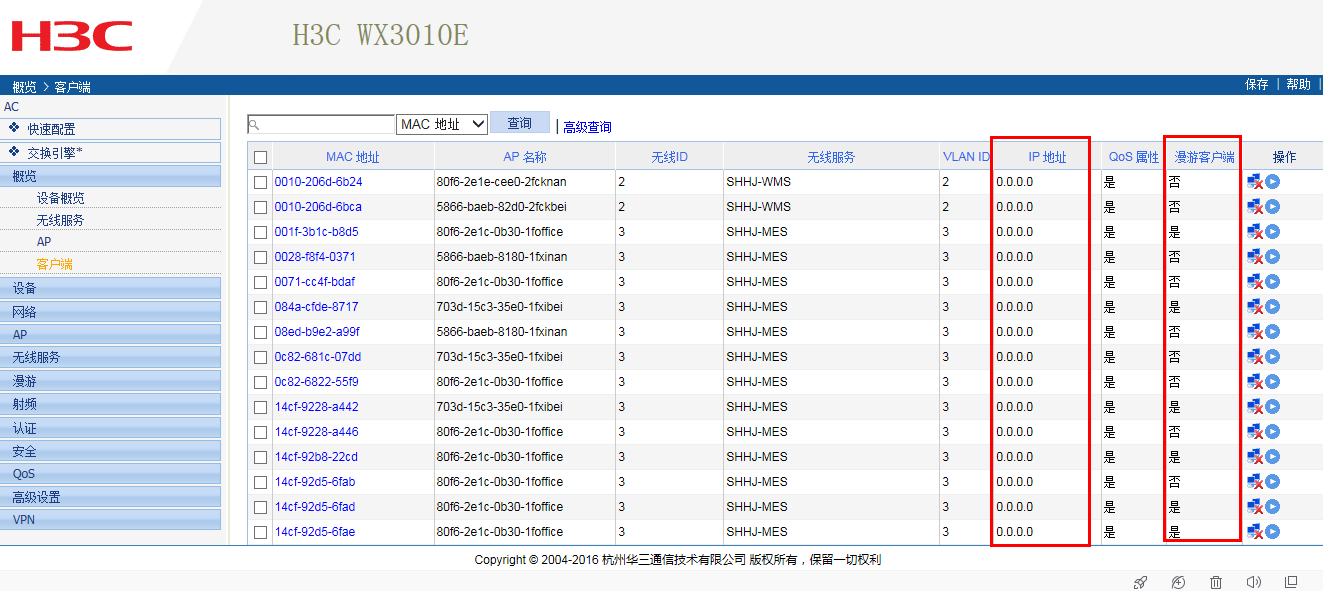Image resolution: width=1323 pixels, height=591 pixels.
Task: Disconnect client 0010-206d-6bca via the red-X icon
Action: (x=1255, y=207)
